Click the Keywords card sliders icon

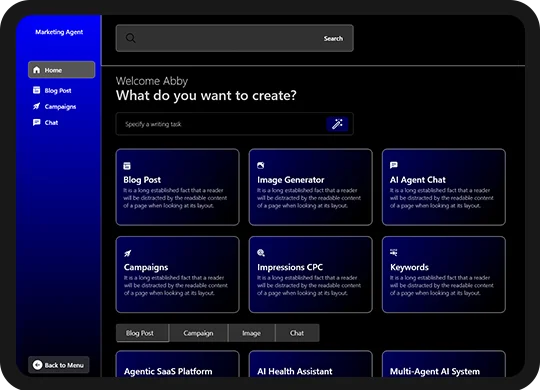(x=394, y=252)
